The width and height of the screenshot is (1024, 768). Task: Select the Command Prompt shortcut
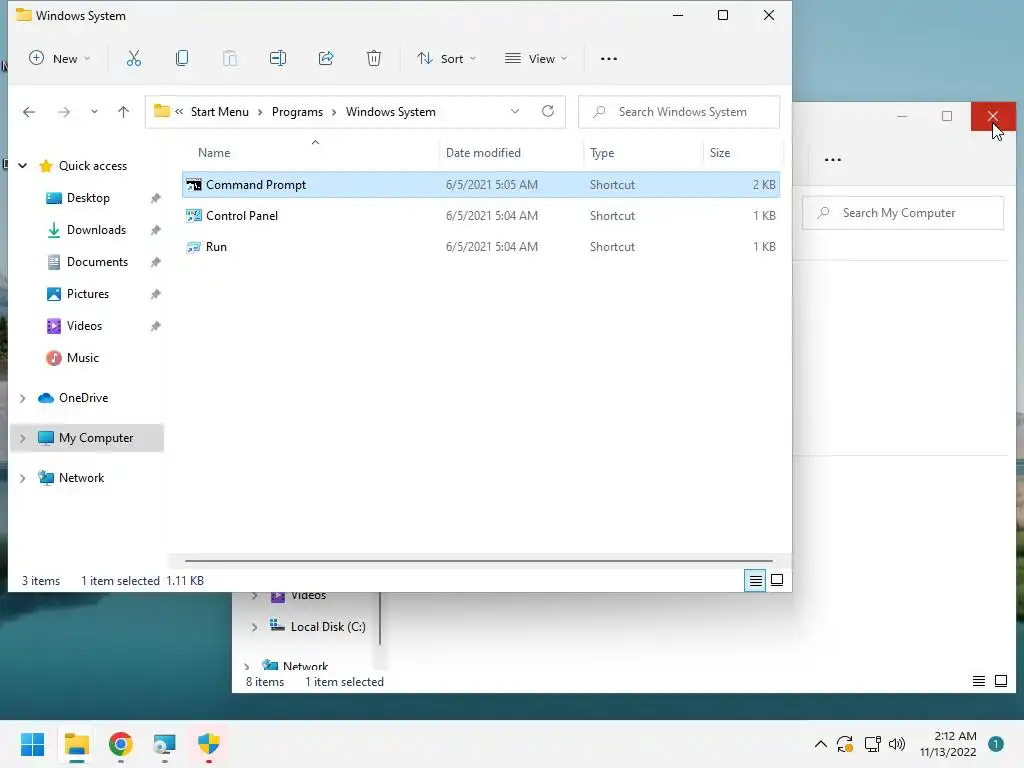pos(481,185)
